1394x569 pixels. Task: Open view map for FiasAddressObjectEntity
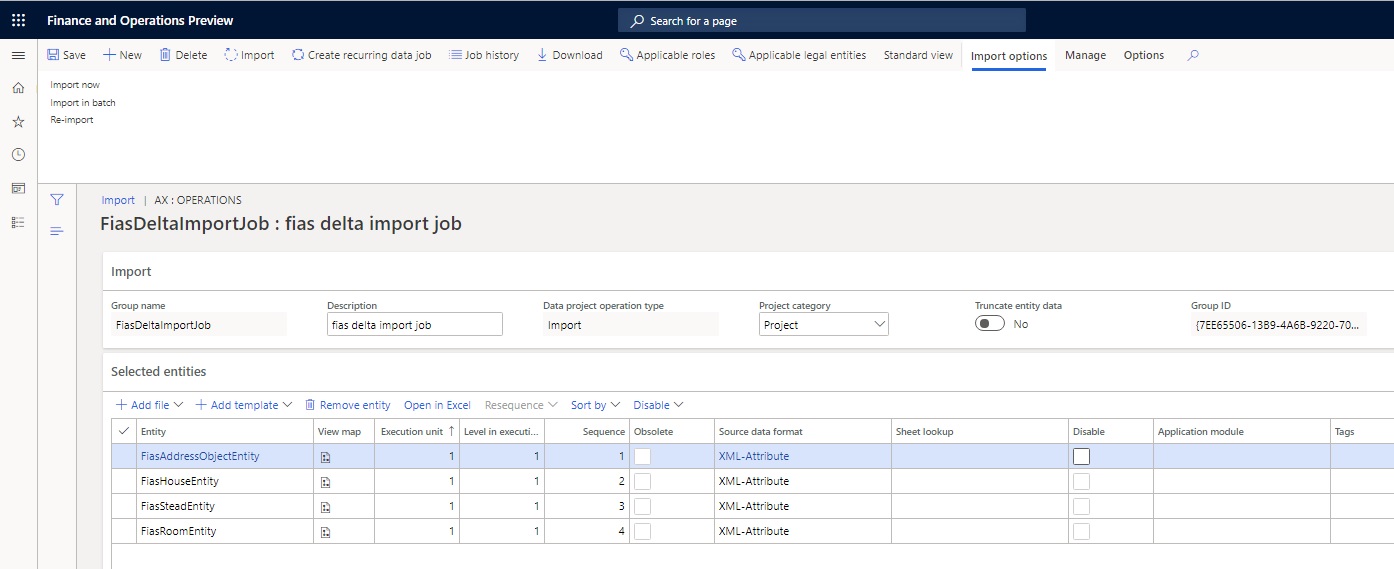325,457
